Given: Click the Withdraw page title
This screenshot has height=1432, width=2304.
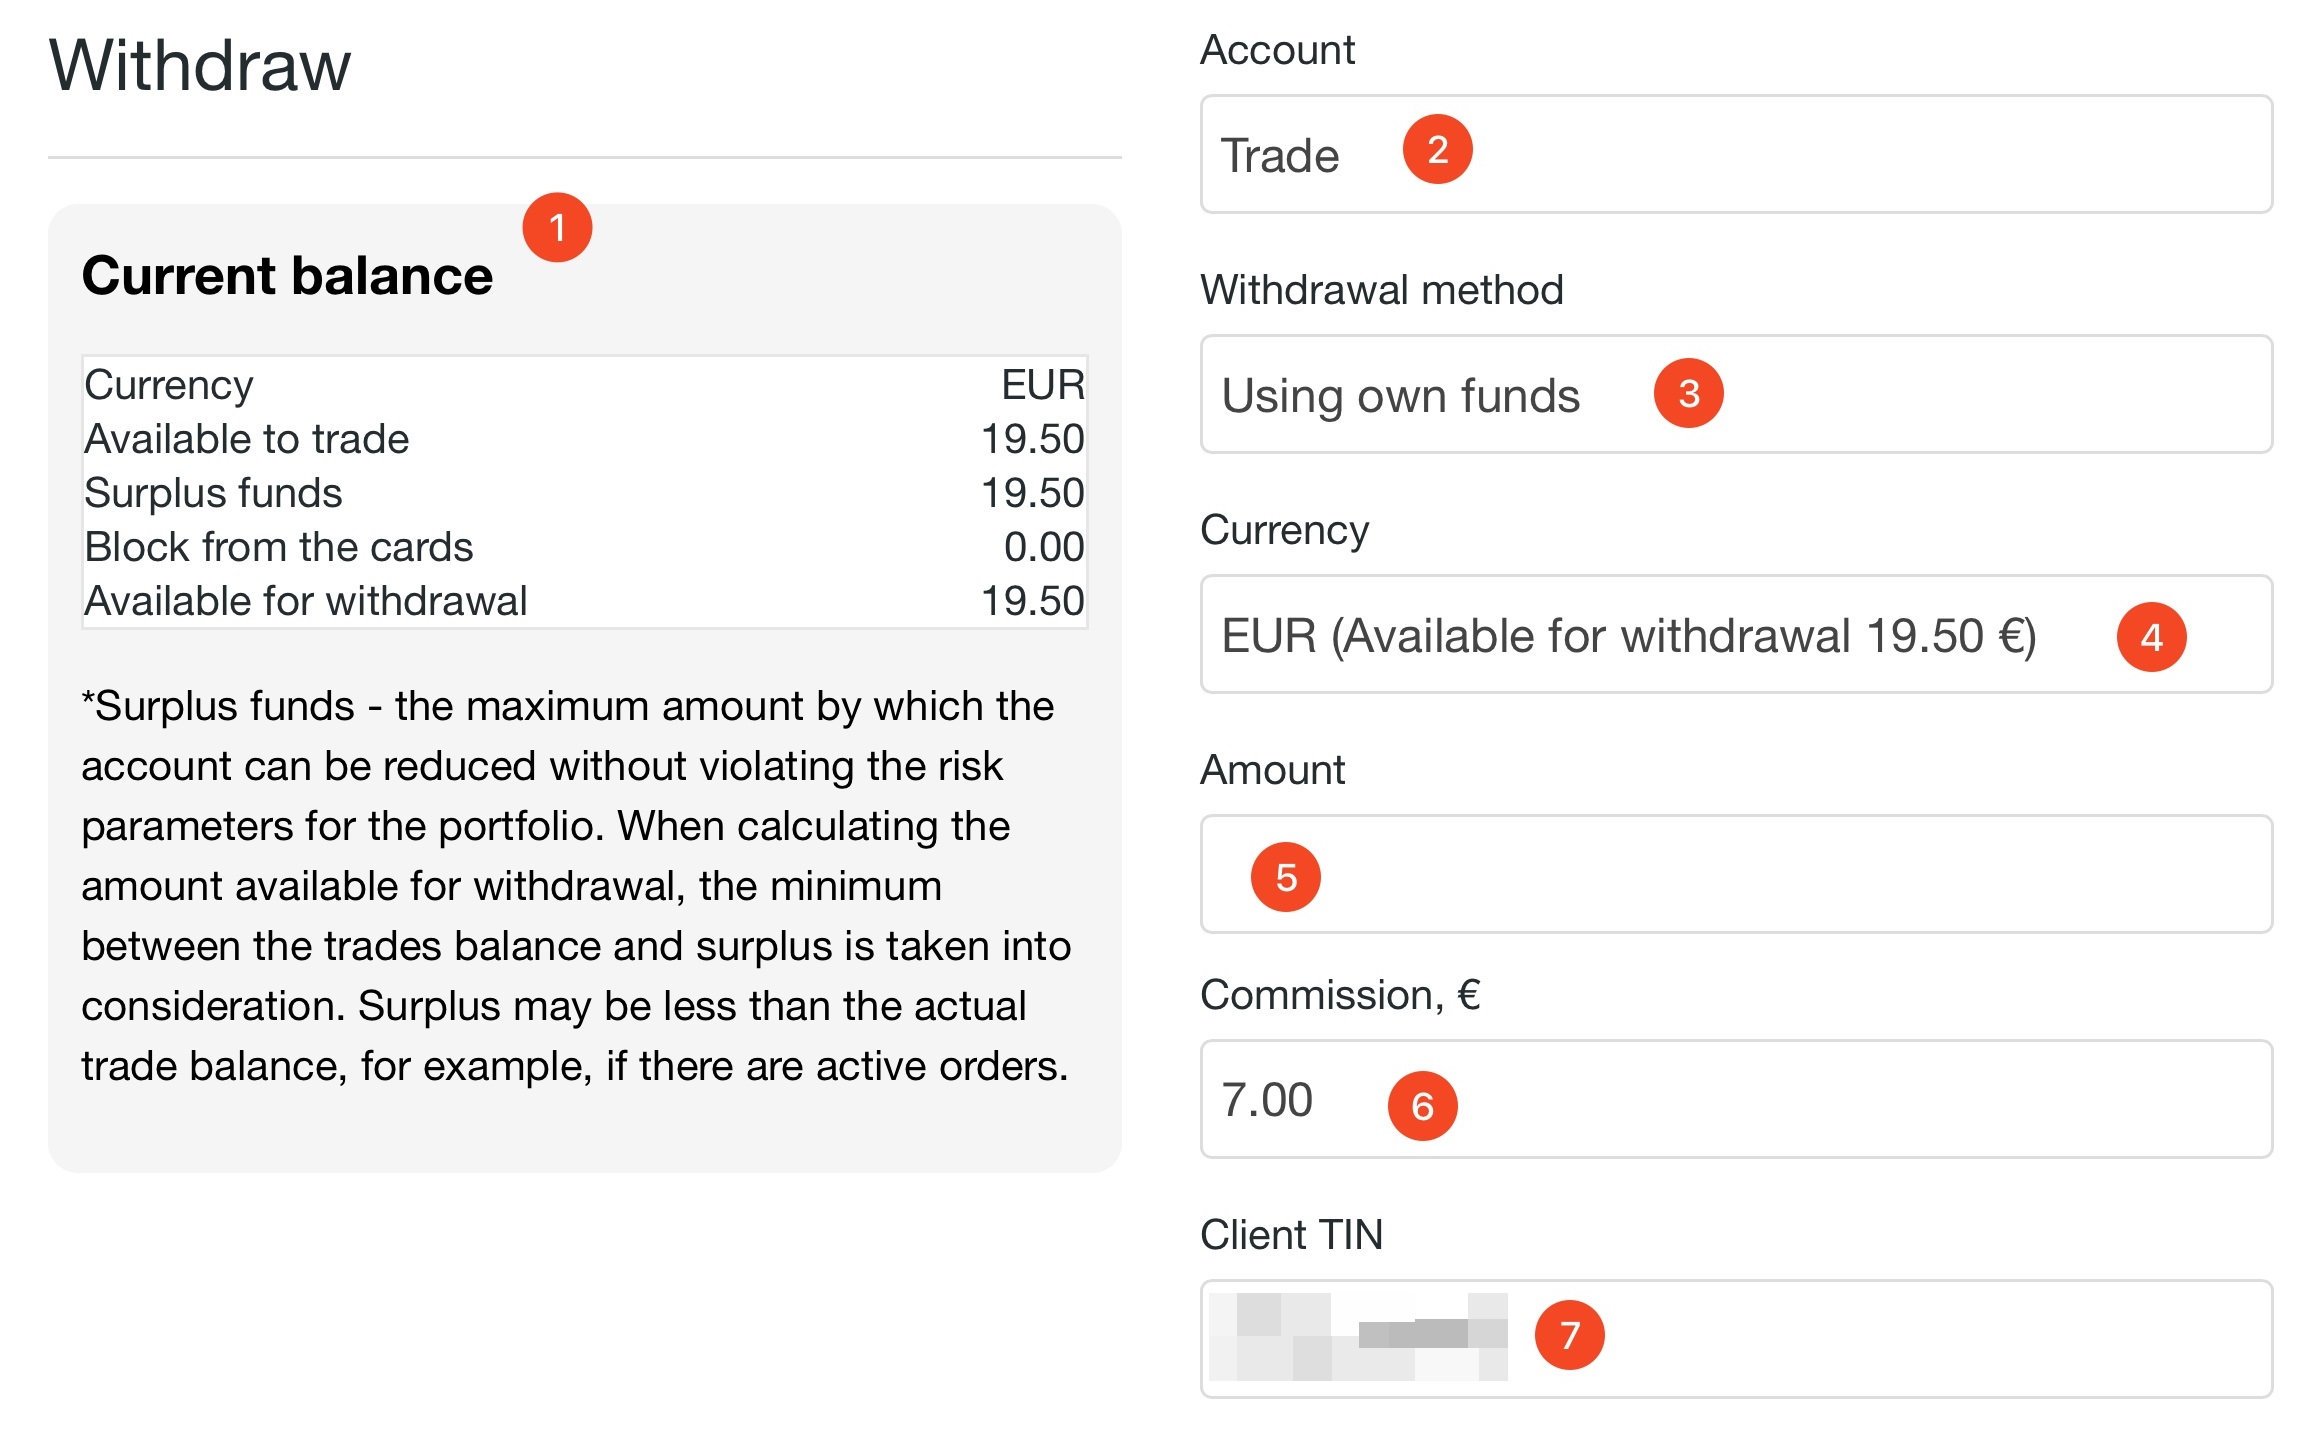Looking at the screenshot, I should [200, 66].
